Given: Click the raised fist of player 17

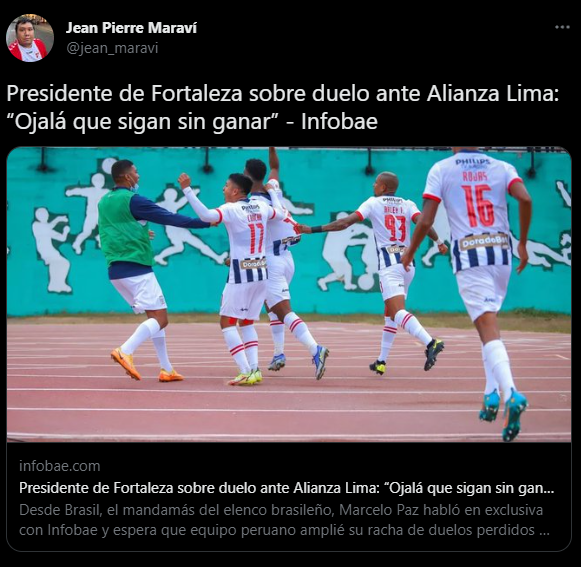Looking at the screenshot, I should [x=184, y=180].
